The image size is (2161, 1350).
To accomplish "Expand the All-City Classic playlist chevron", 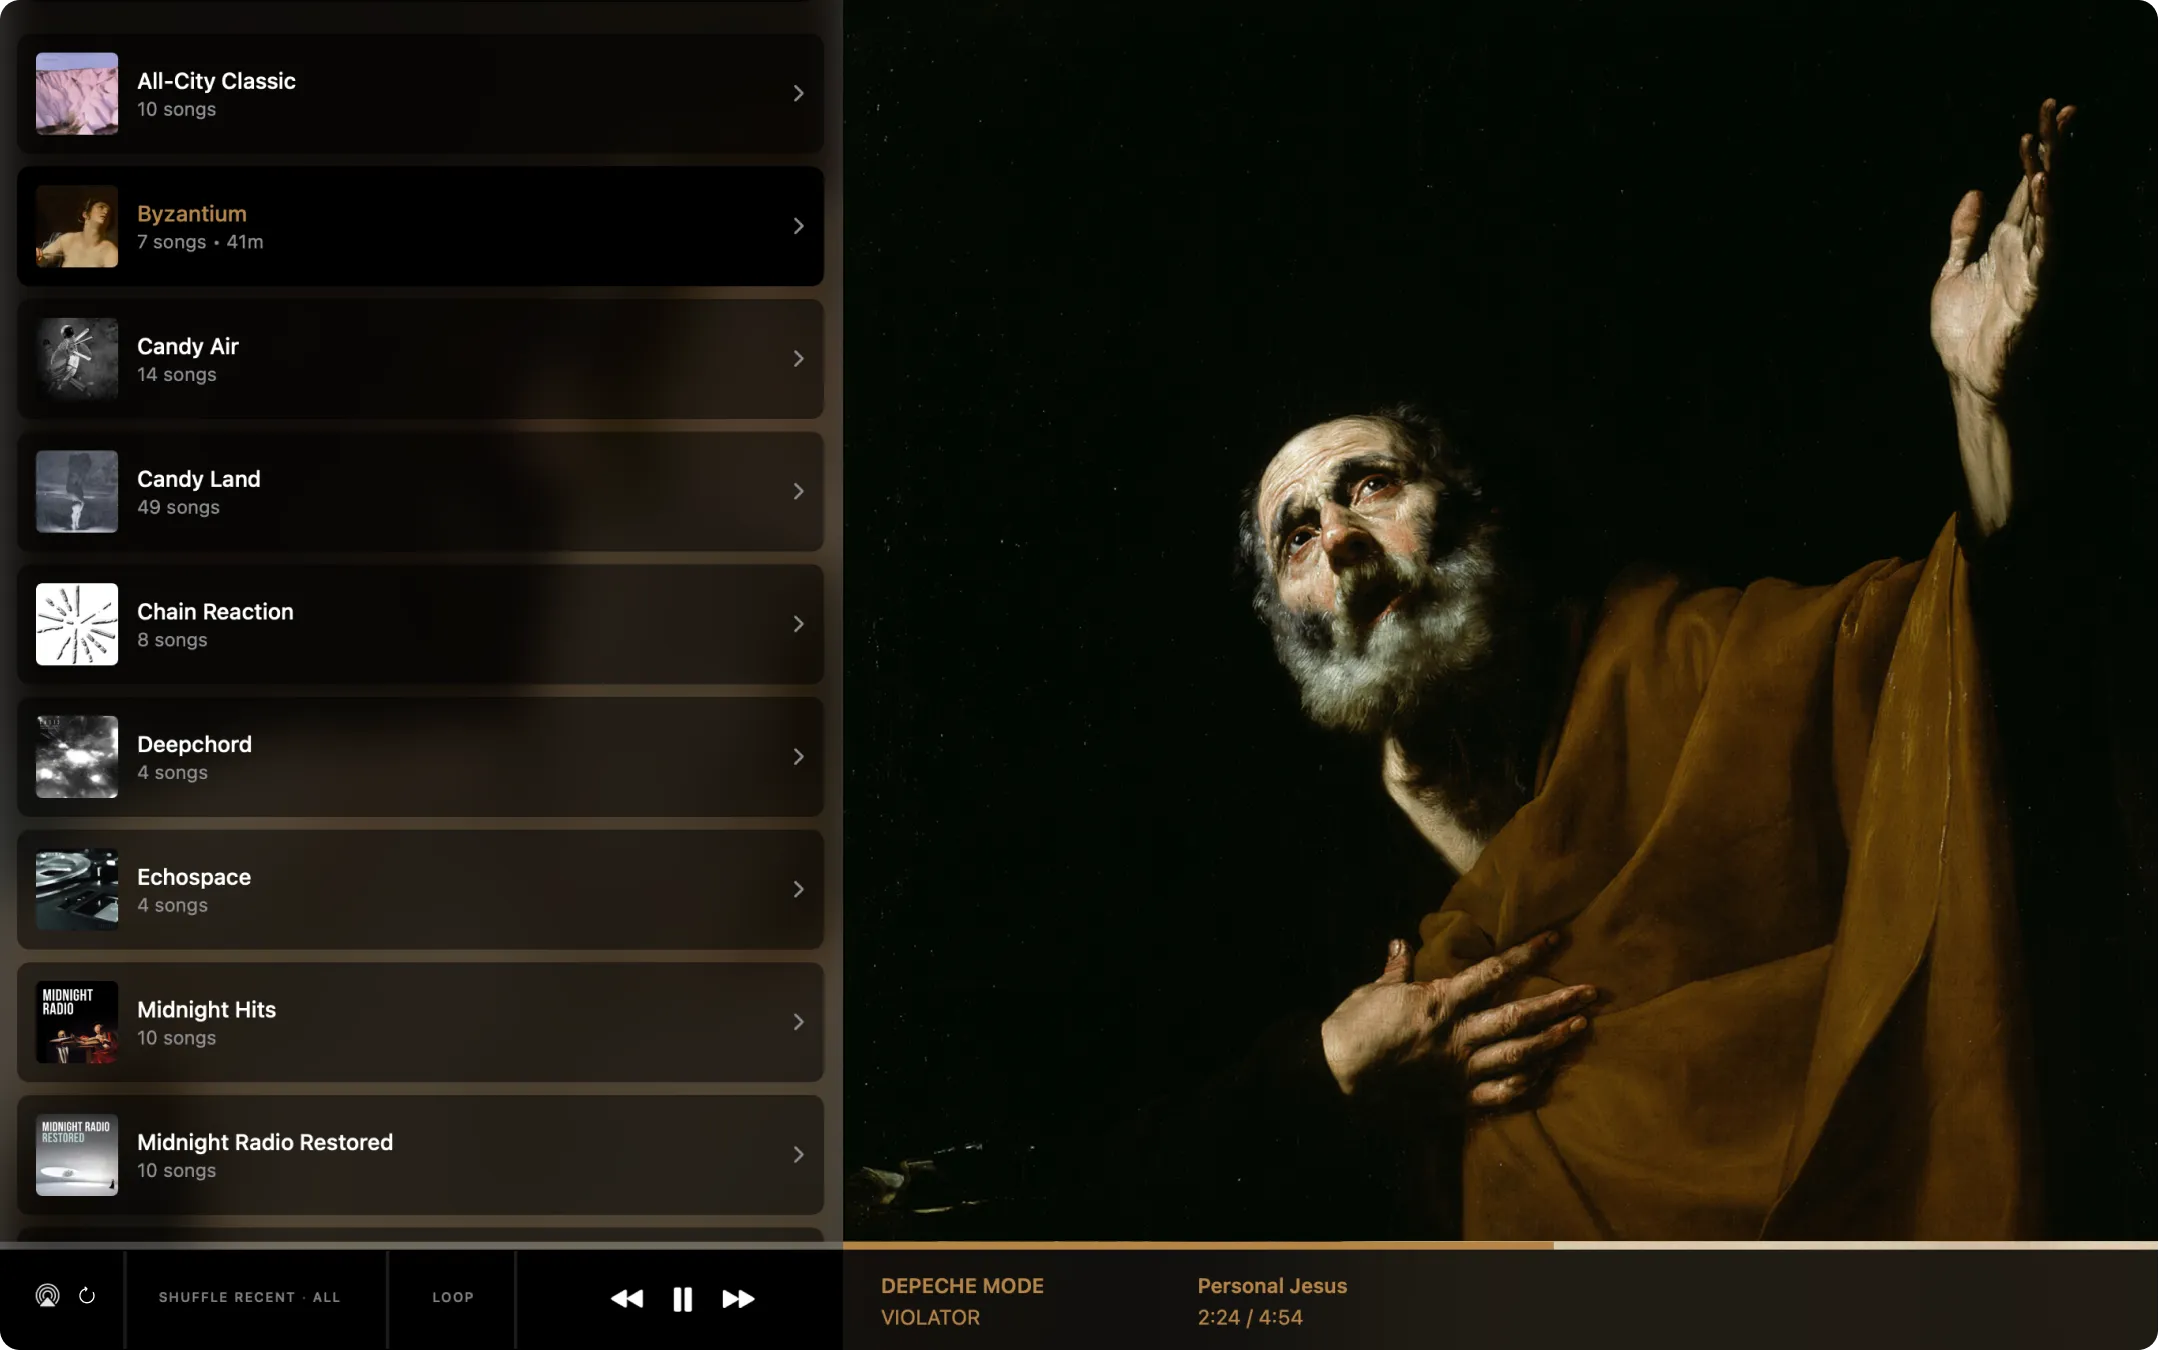I will [x=798, y=93].
